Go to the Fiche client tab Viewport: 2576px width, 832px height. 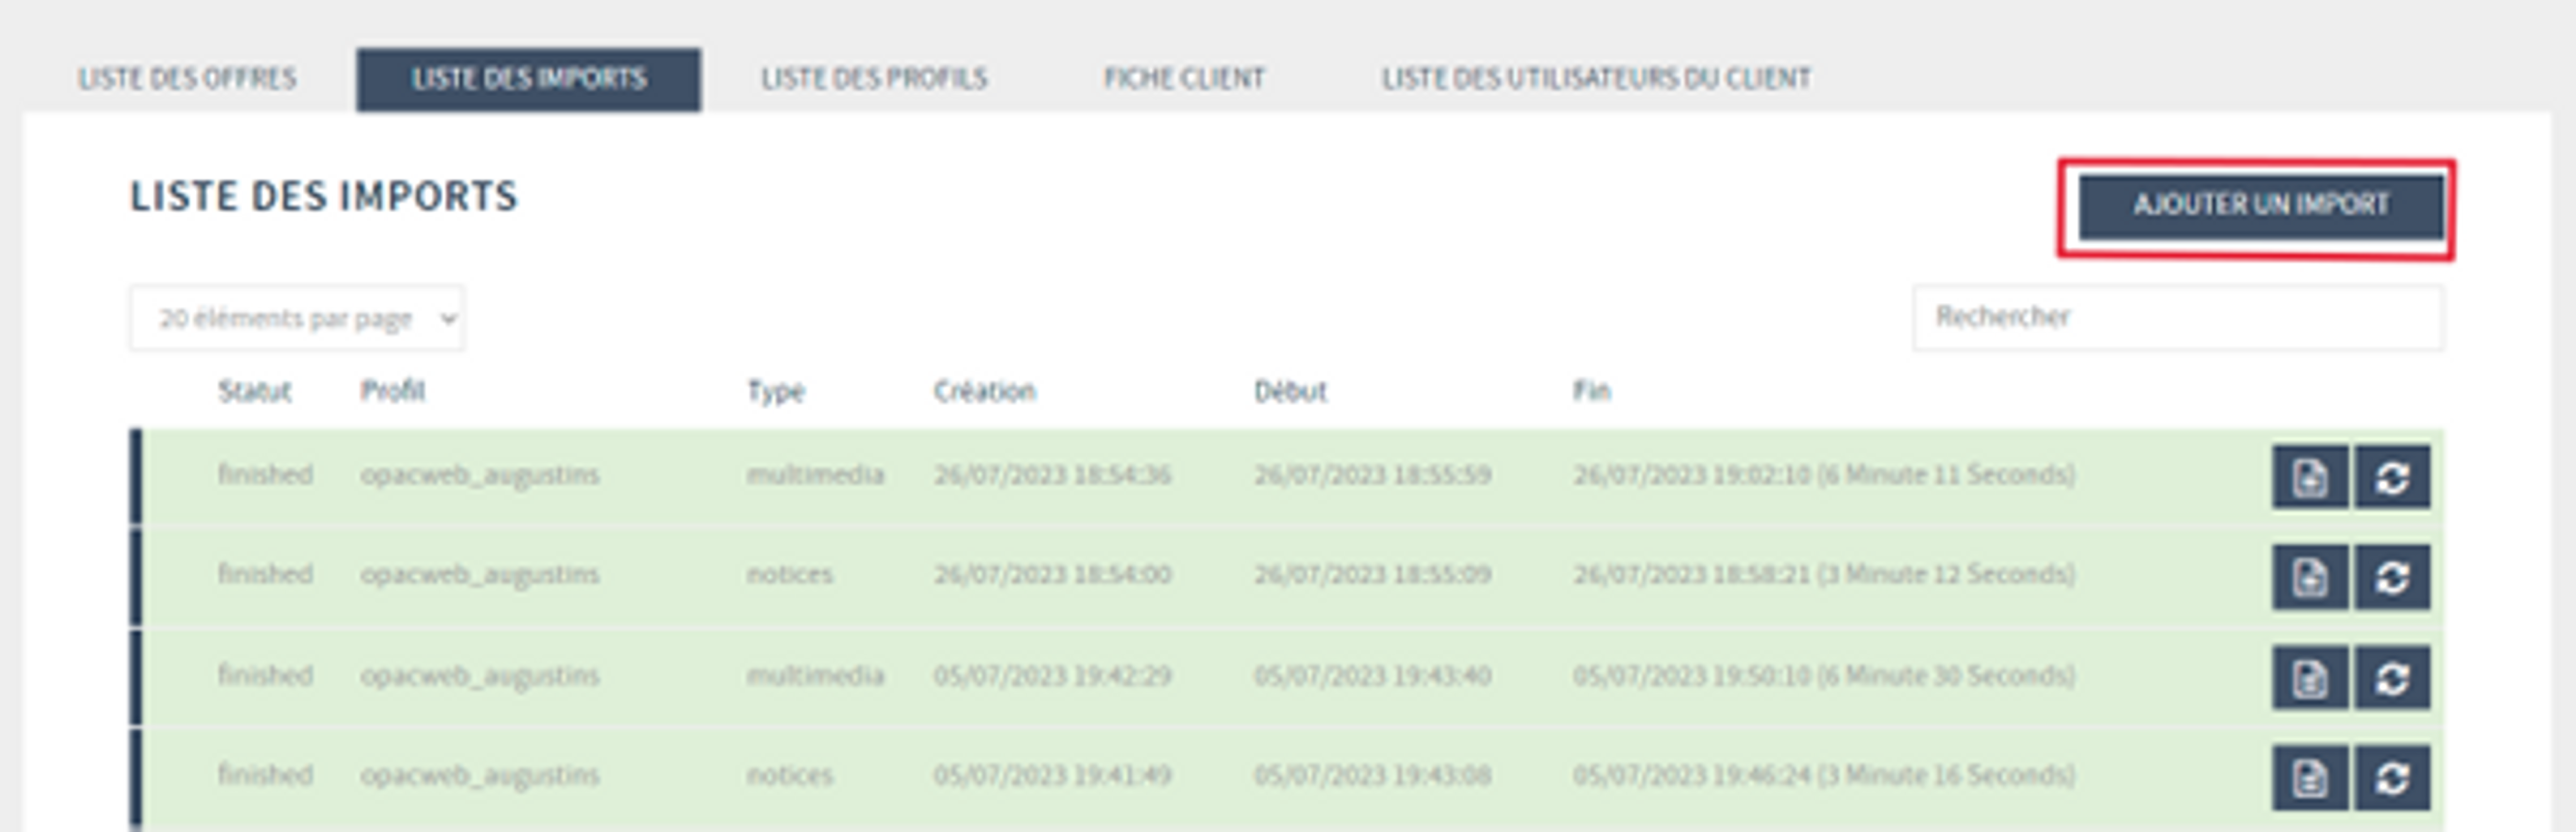pos(1184,78)
